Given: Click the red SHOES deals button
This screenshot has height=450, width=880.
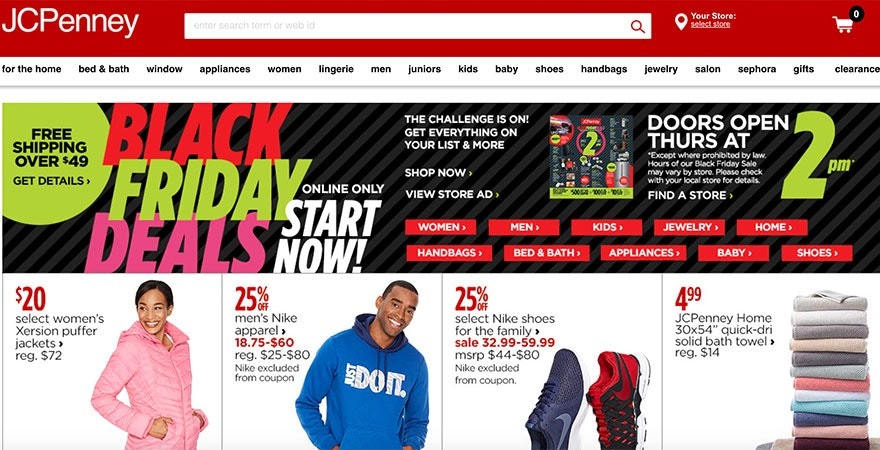Looking at the screenshot, I should 817,253.
